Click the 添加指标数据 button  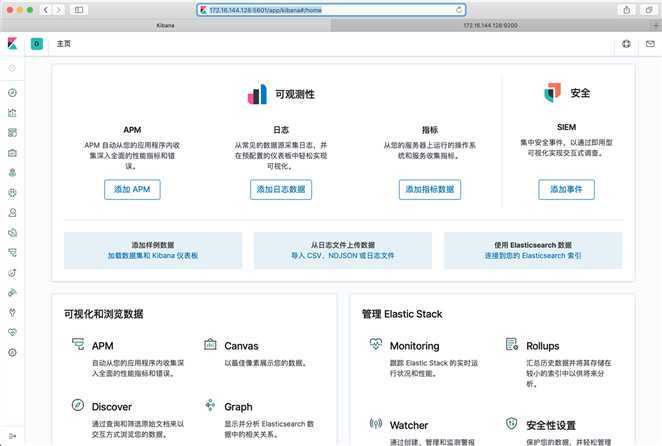(430, 190)
